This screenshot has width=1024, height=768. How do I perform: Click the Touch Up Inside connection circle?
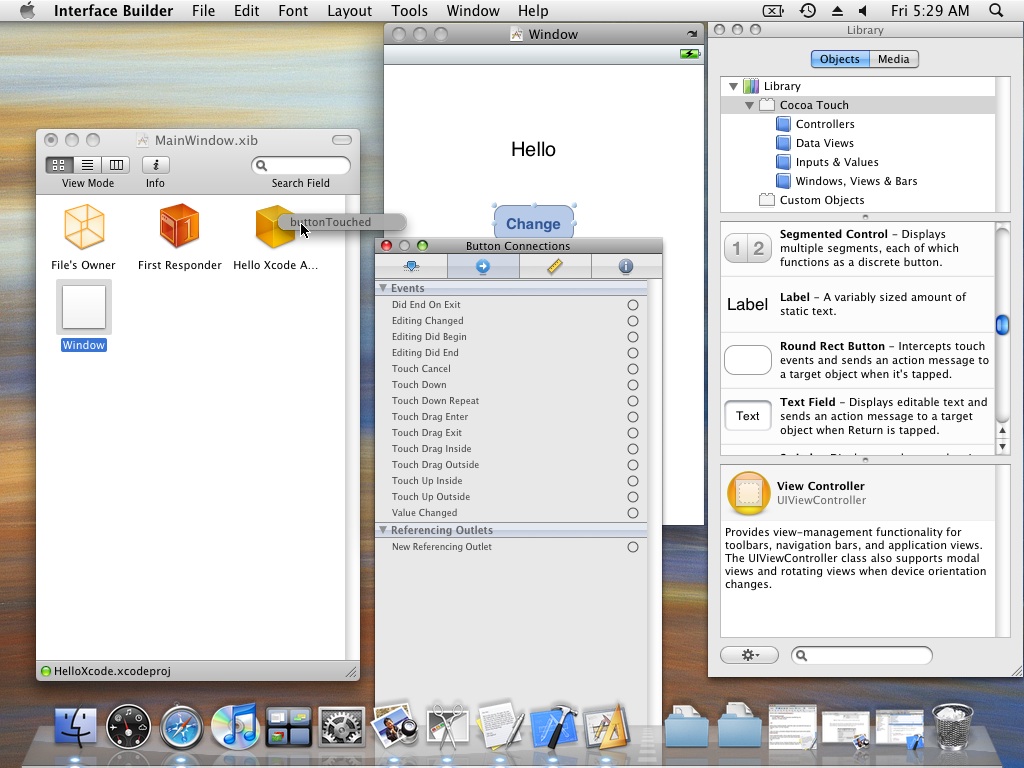(633, 481)
